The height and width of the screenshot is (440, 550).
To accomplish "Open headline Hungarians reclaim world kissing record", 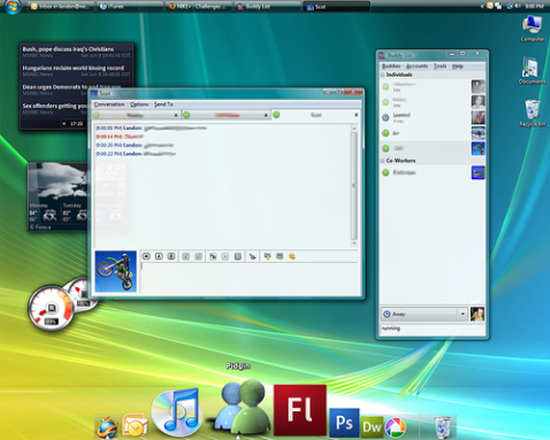I will pos(73,68).
